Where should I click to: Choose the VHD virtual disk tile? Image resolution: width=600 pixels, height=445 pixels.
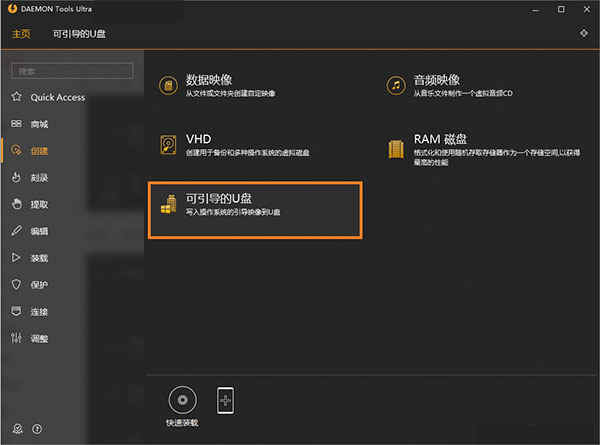235,145
